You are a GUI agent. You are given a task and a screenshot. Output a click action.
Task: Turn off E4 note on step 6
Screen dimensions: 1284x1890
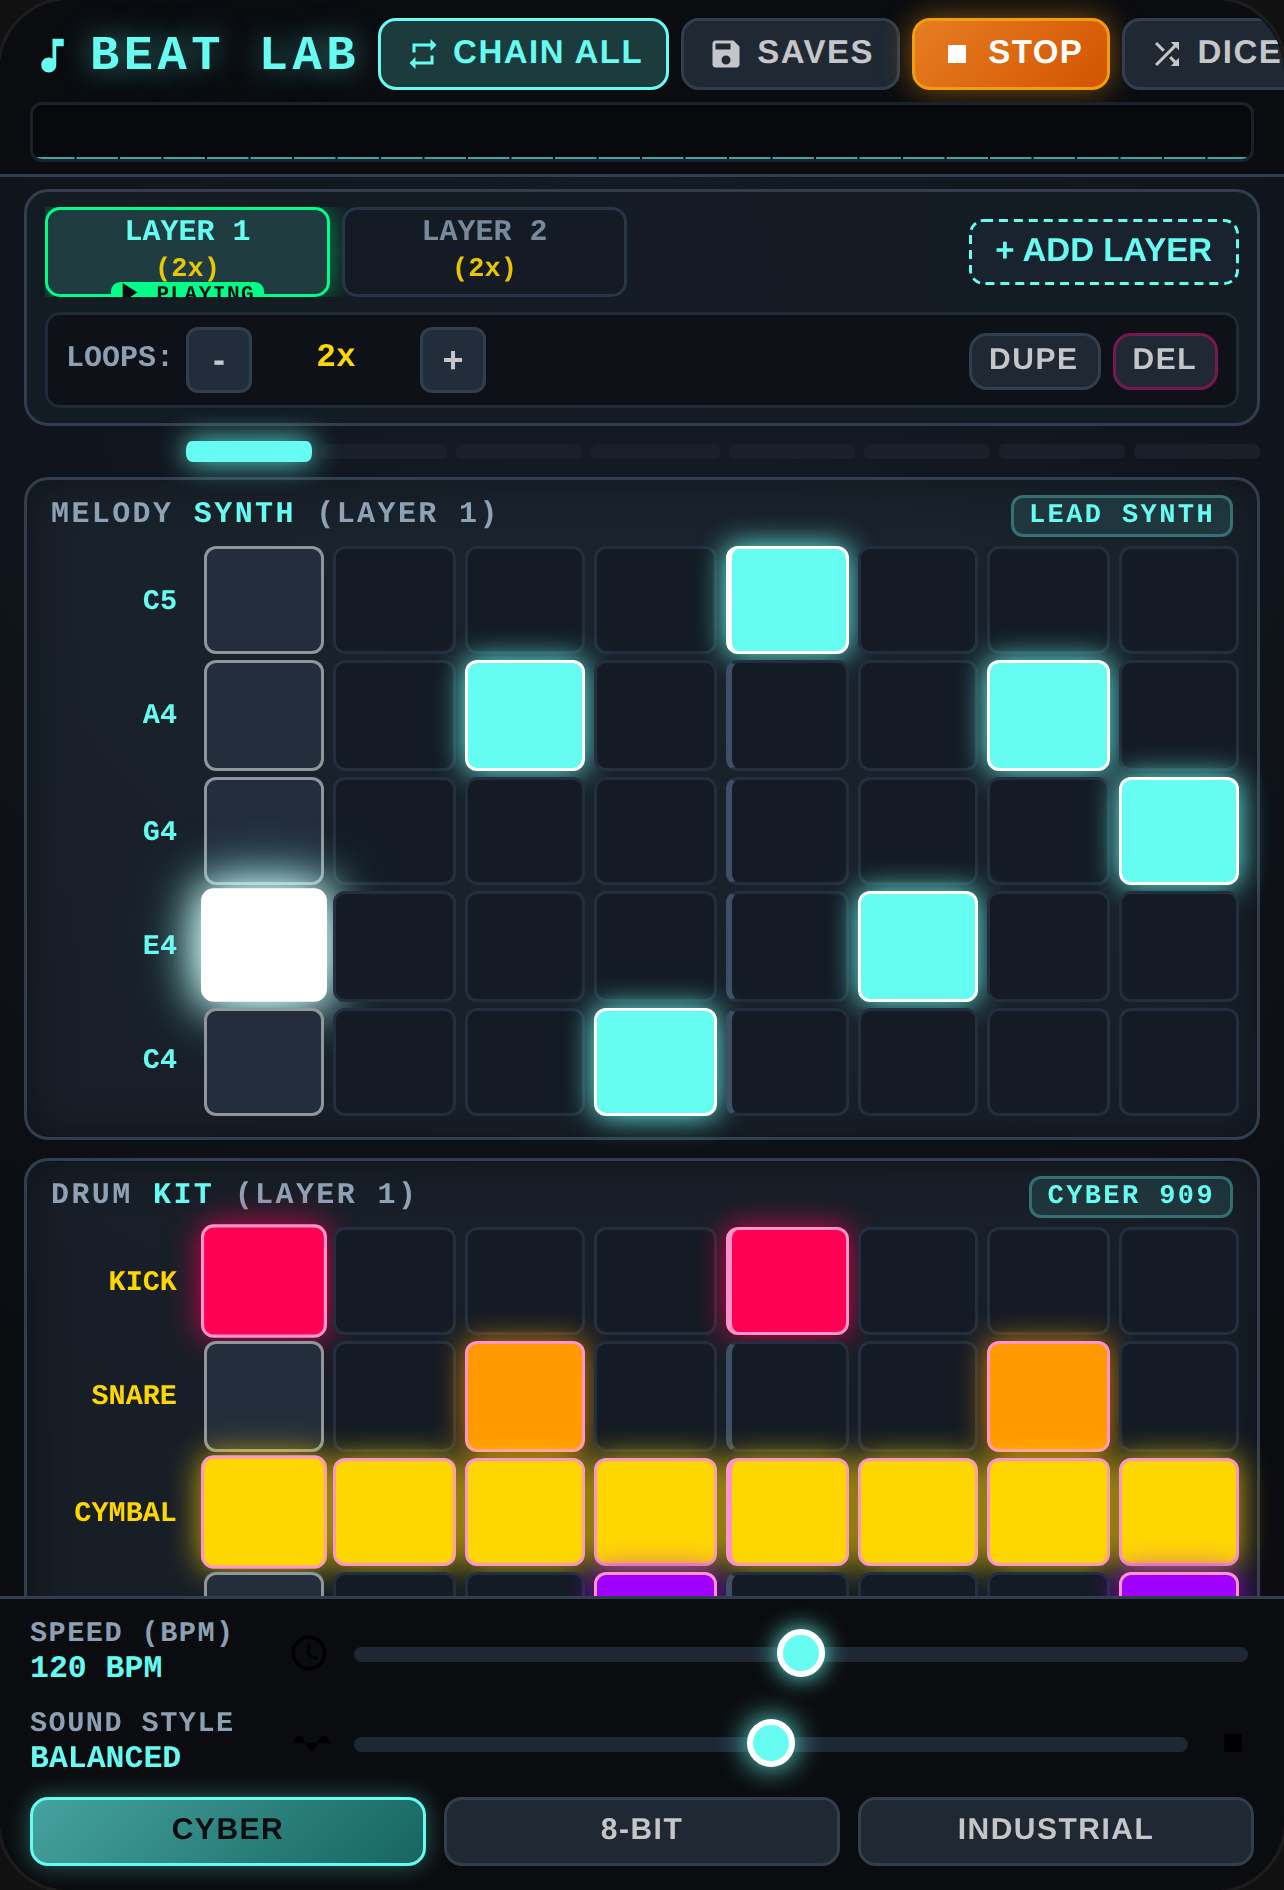coord(918,946)
